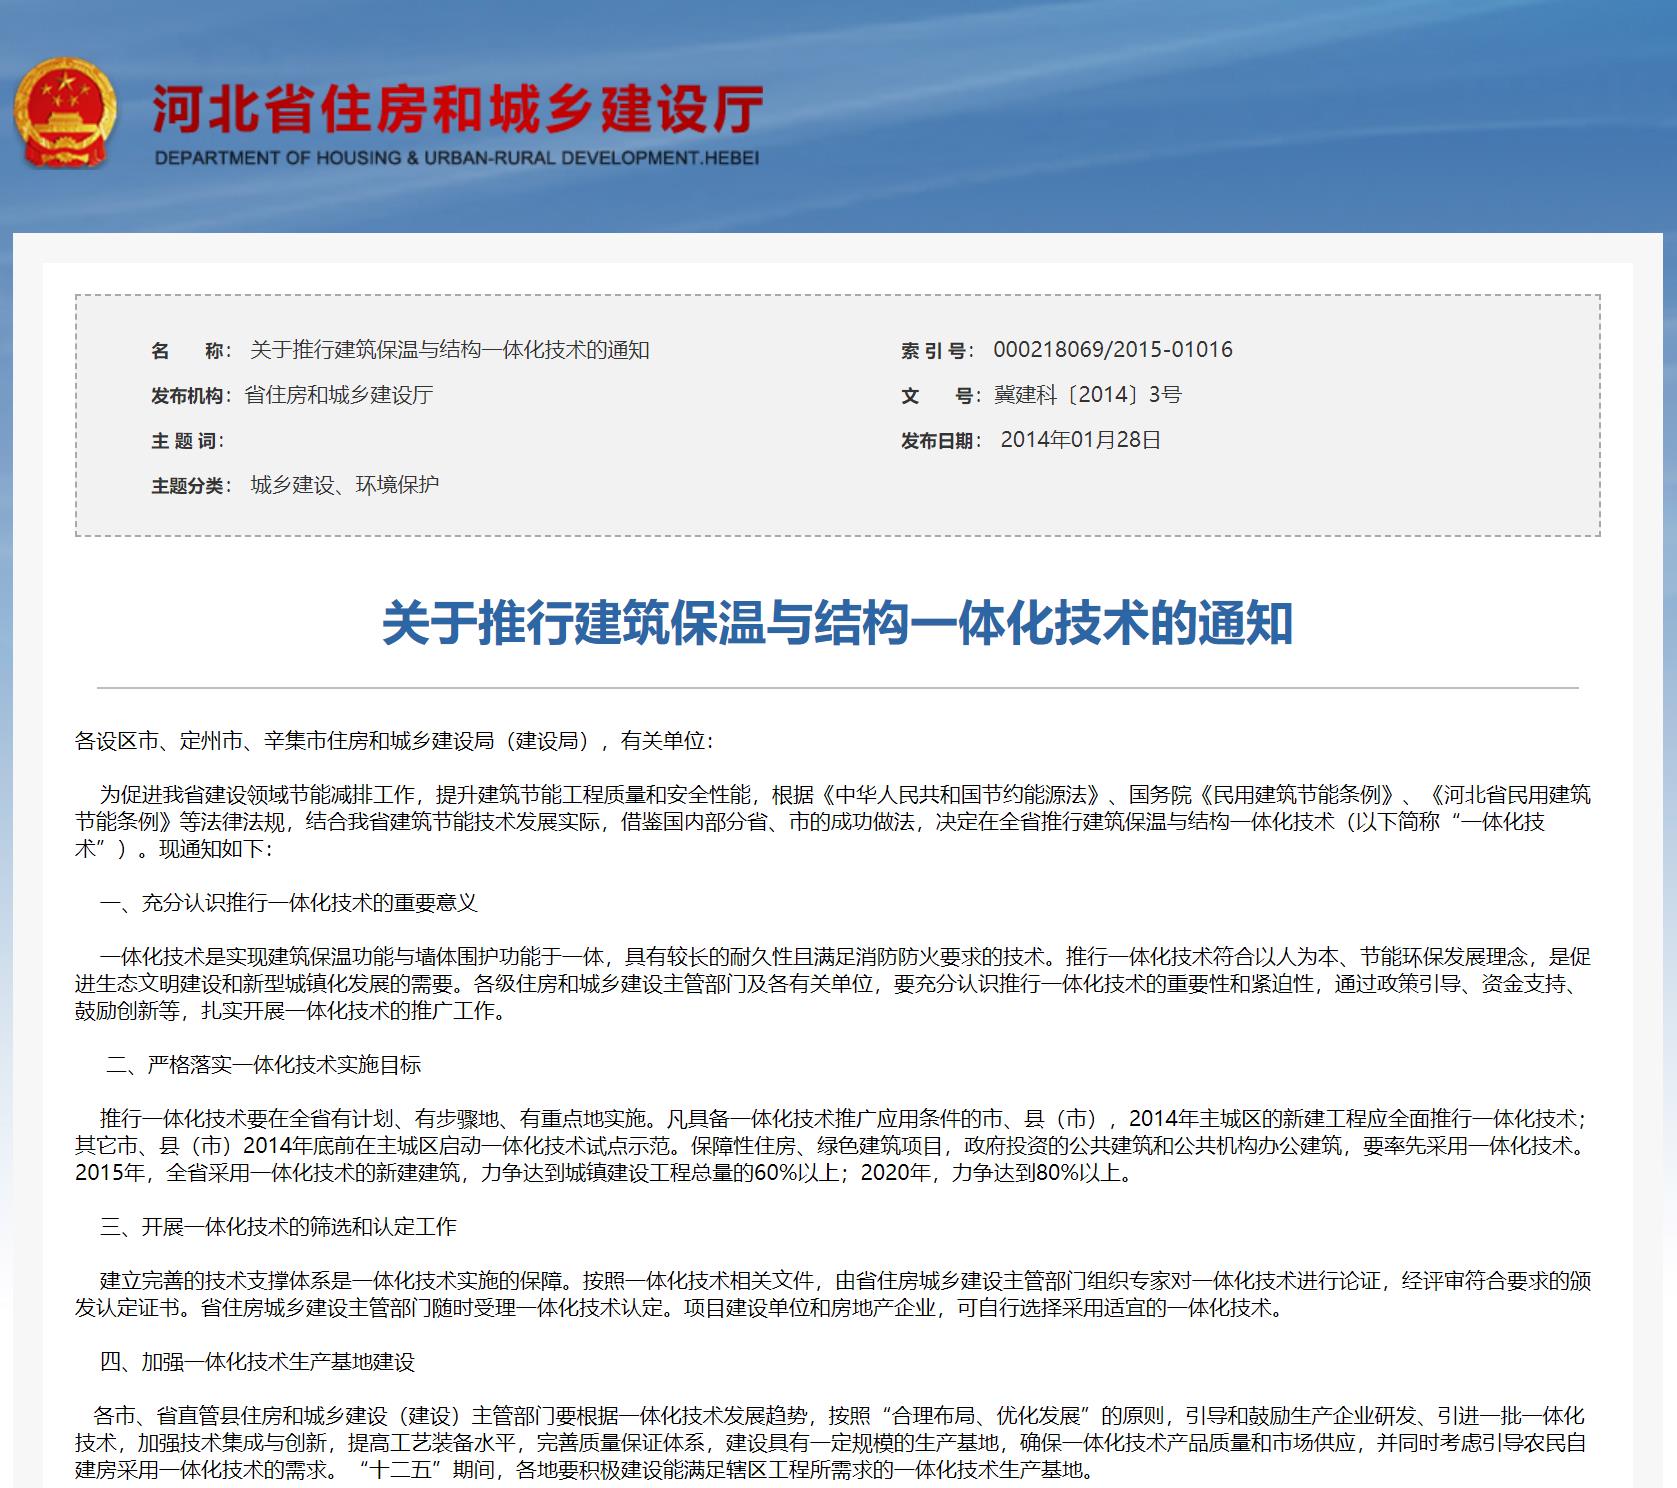Click the English department name subtitle

457,158
